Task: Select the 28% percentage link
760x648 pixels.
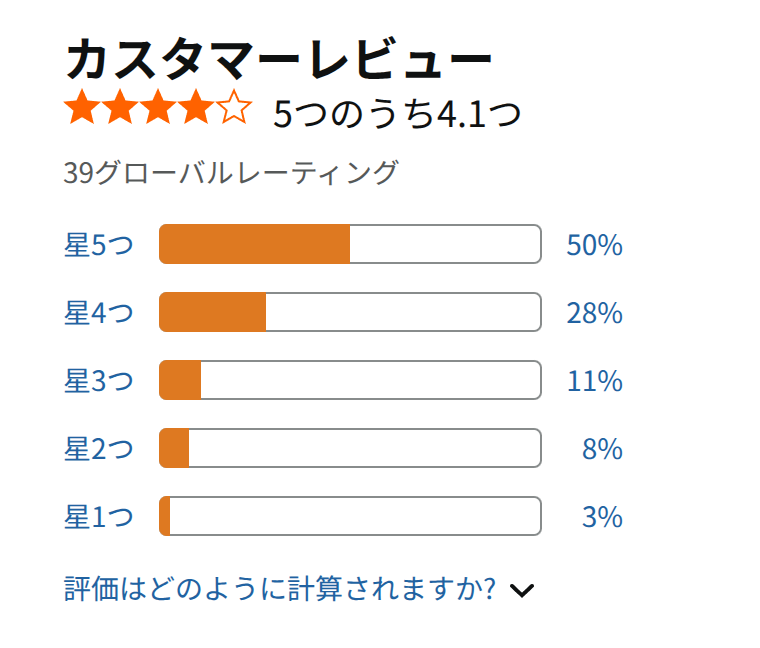Action: [x=595, y=313]
